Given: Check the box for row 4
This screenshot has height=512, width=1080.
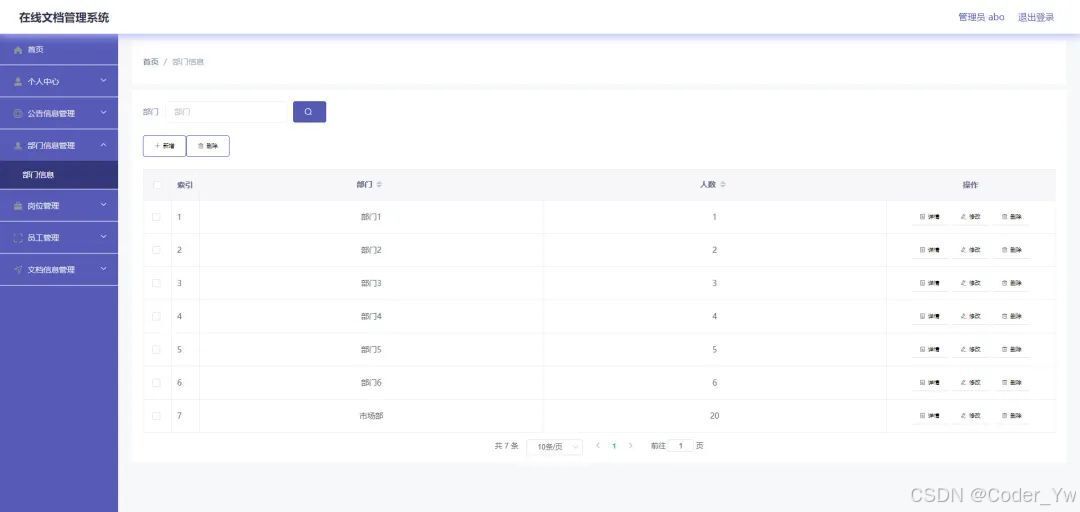Looking at the screenshot, I should [156, 316].
